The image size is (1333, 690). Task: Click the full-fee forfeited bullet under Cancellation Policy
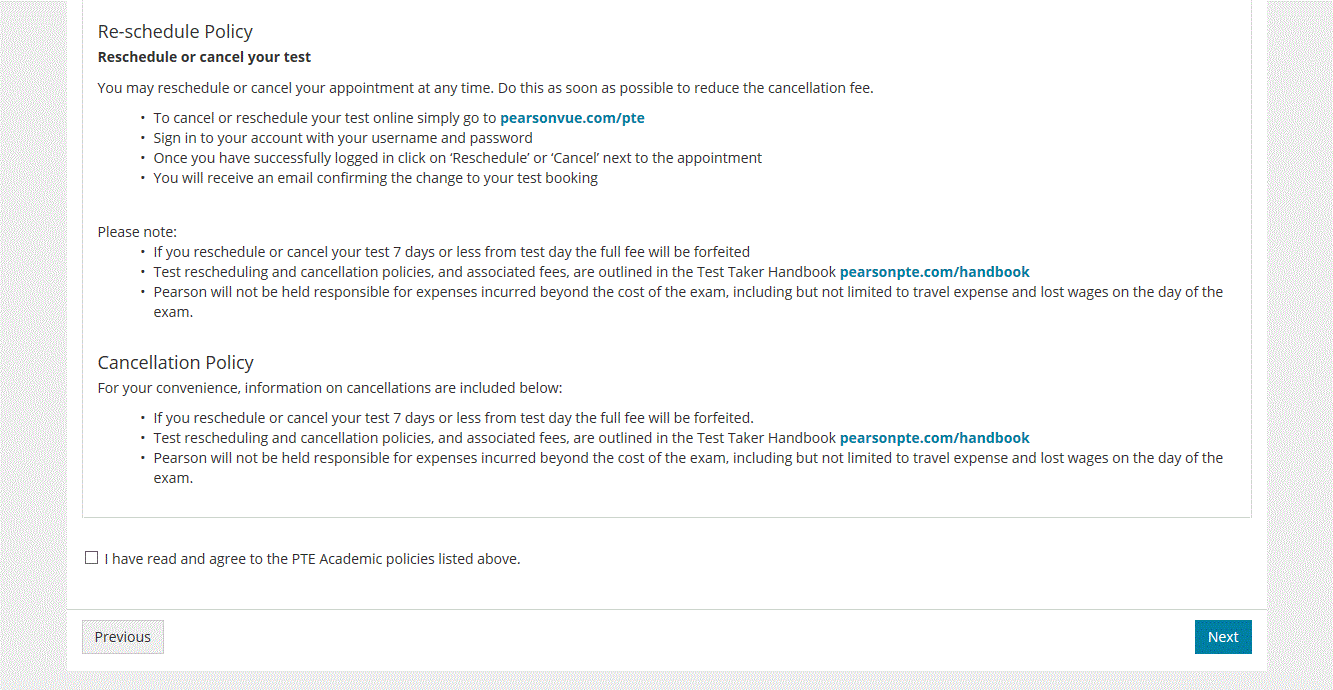[453, 418]
